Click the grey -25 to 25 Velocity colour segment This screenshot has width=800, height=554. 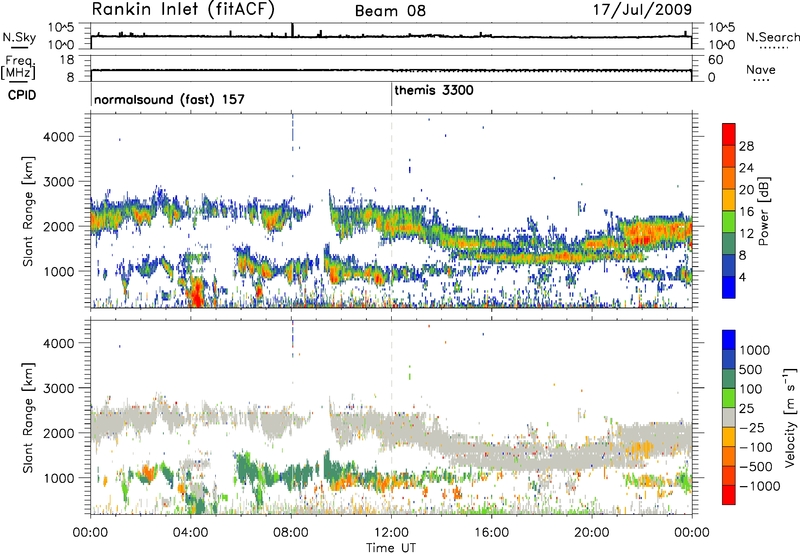(729, 417)
